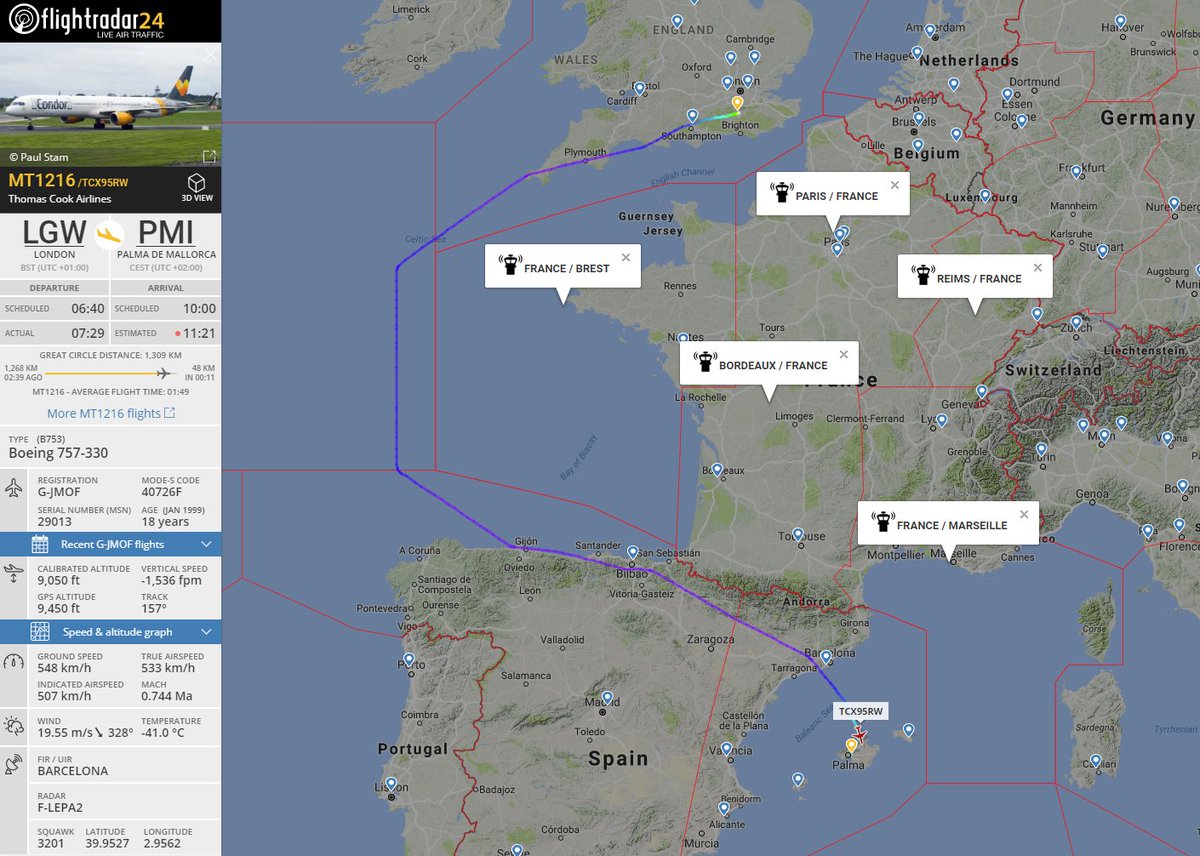Image resolution: width=1200 pixels, height=856 pixels.
Task: Click the airport pin near Southampton
Action: (692, 117)
